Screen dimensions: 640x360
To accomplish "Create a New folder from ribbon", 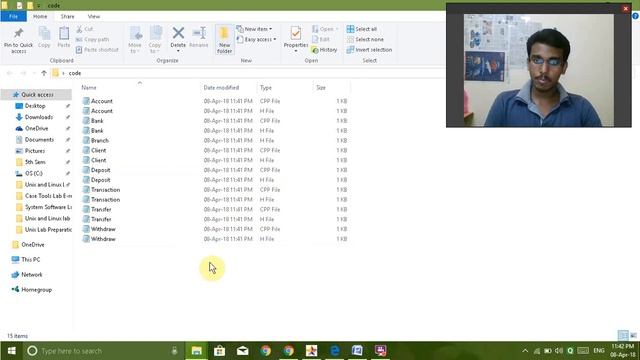I will pyautogui.click(x=224, y=40).
